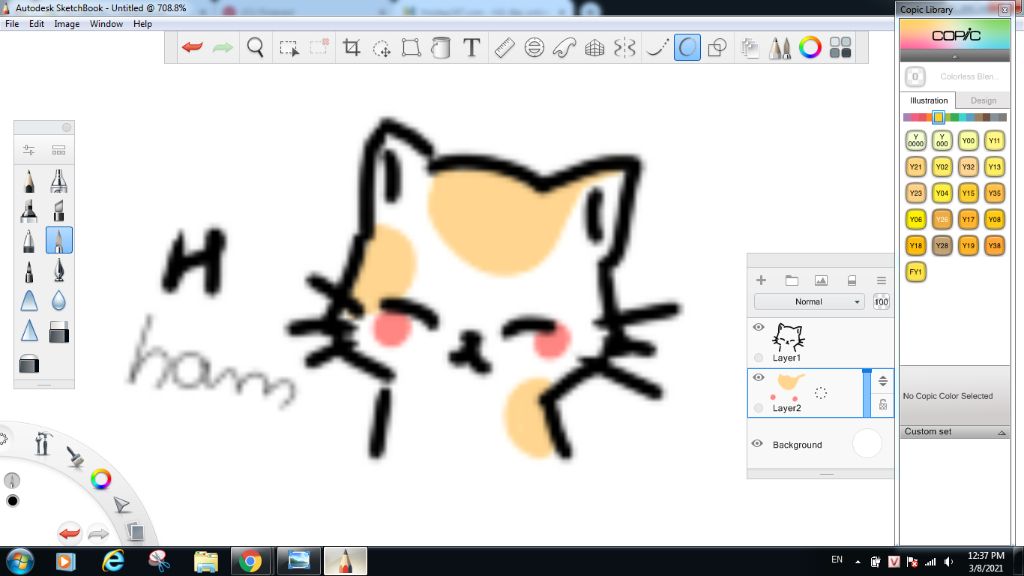Open the layer panel menu icon
This screenshot has width=1024, height=576.
[881, 280]
